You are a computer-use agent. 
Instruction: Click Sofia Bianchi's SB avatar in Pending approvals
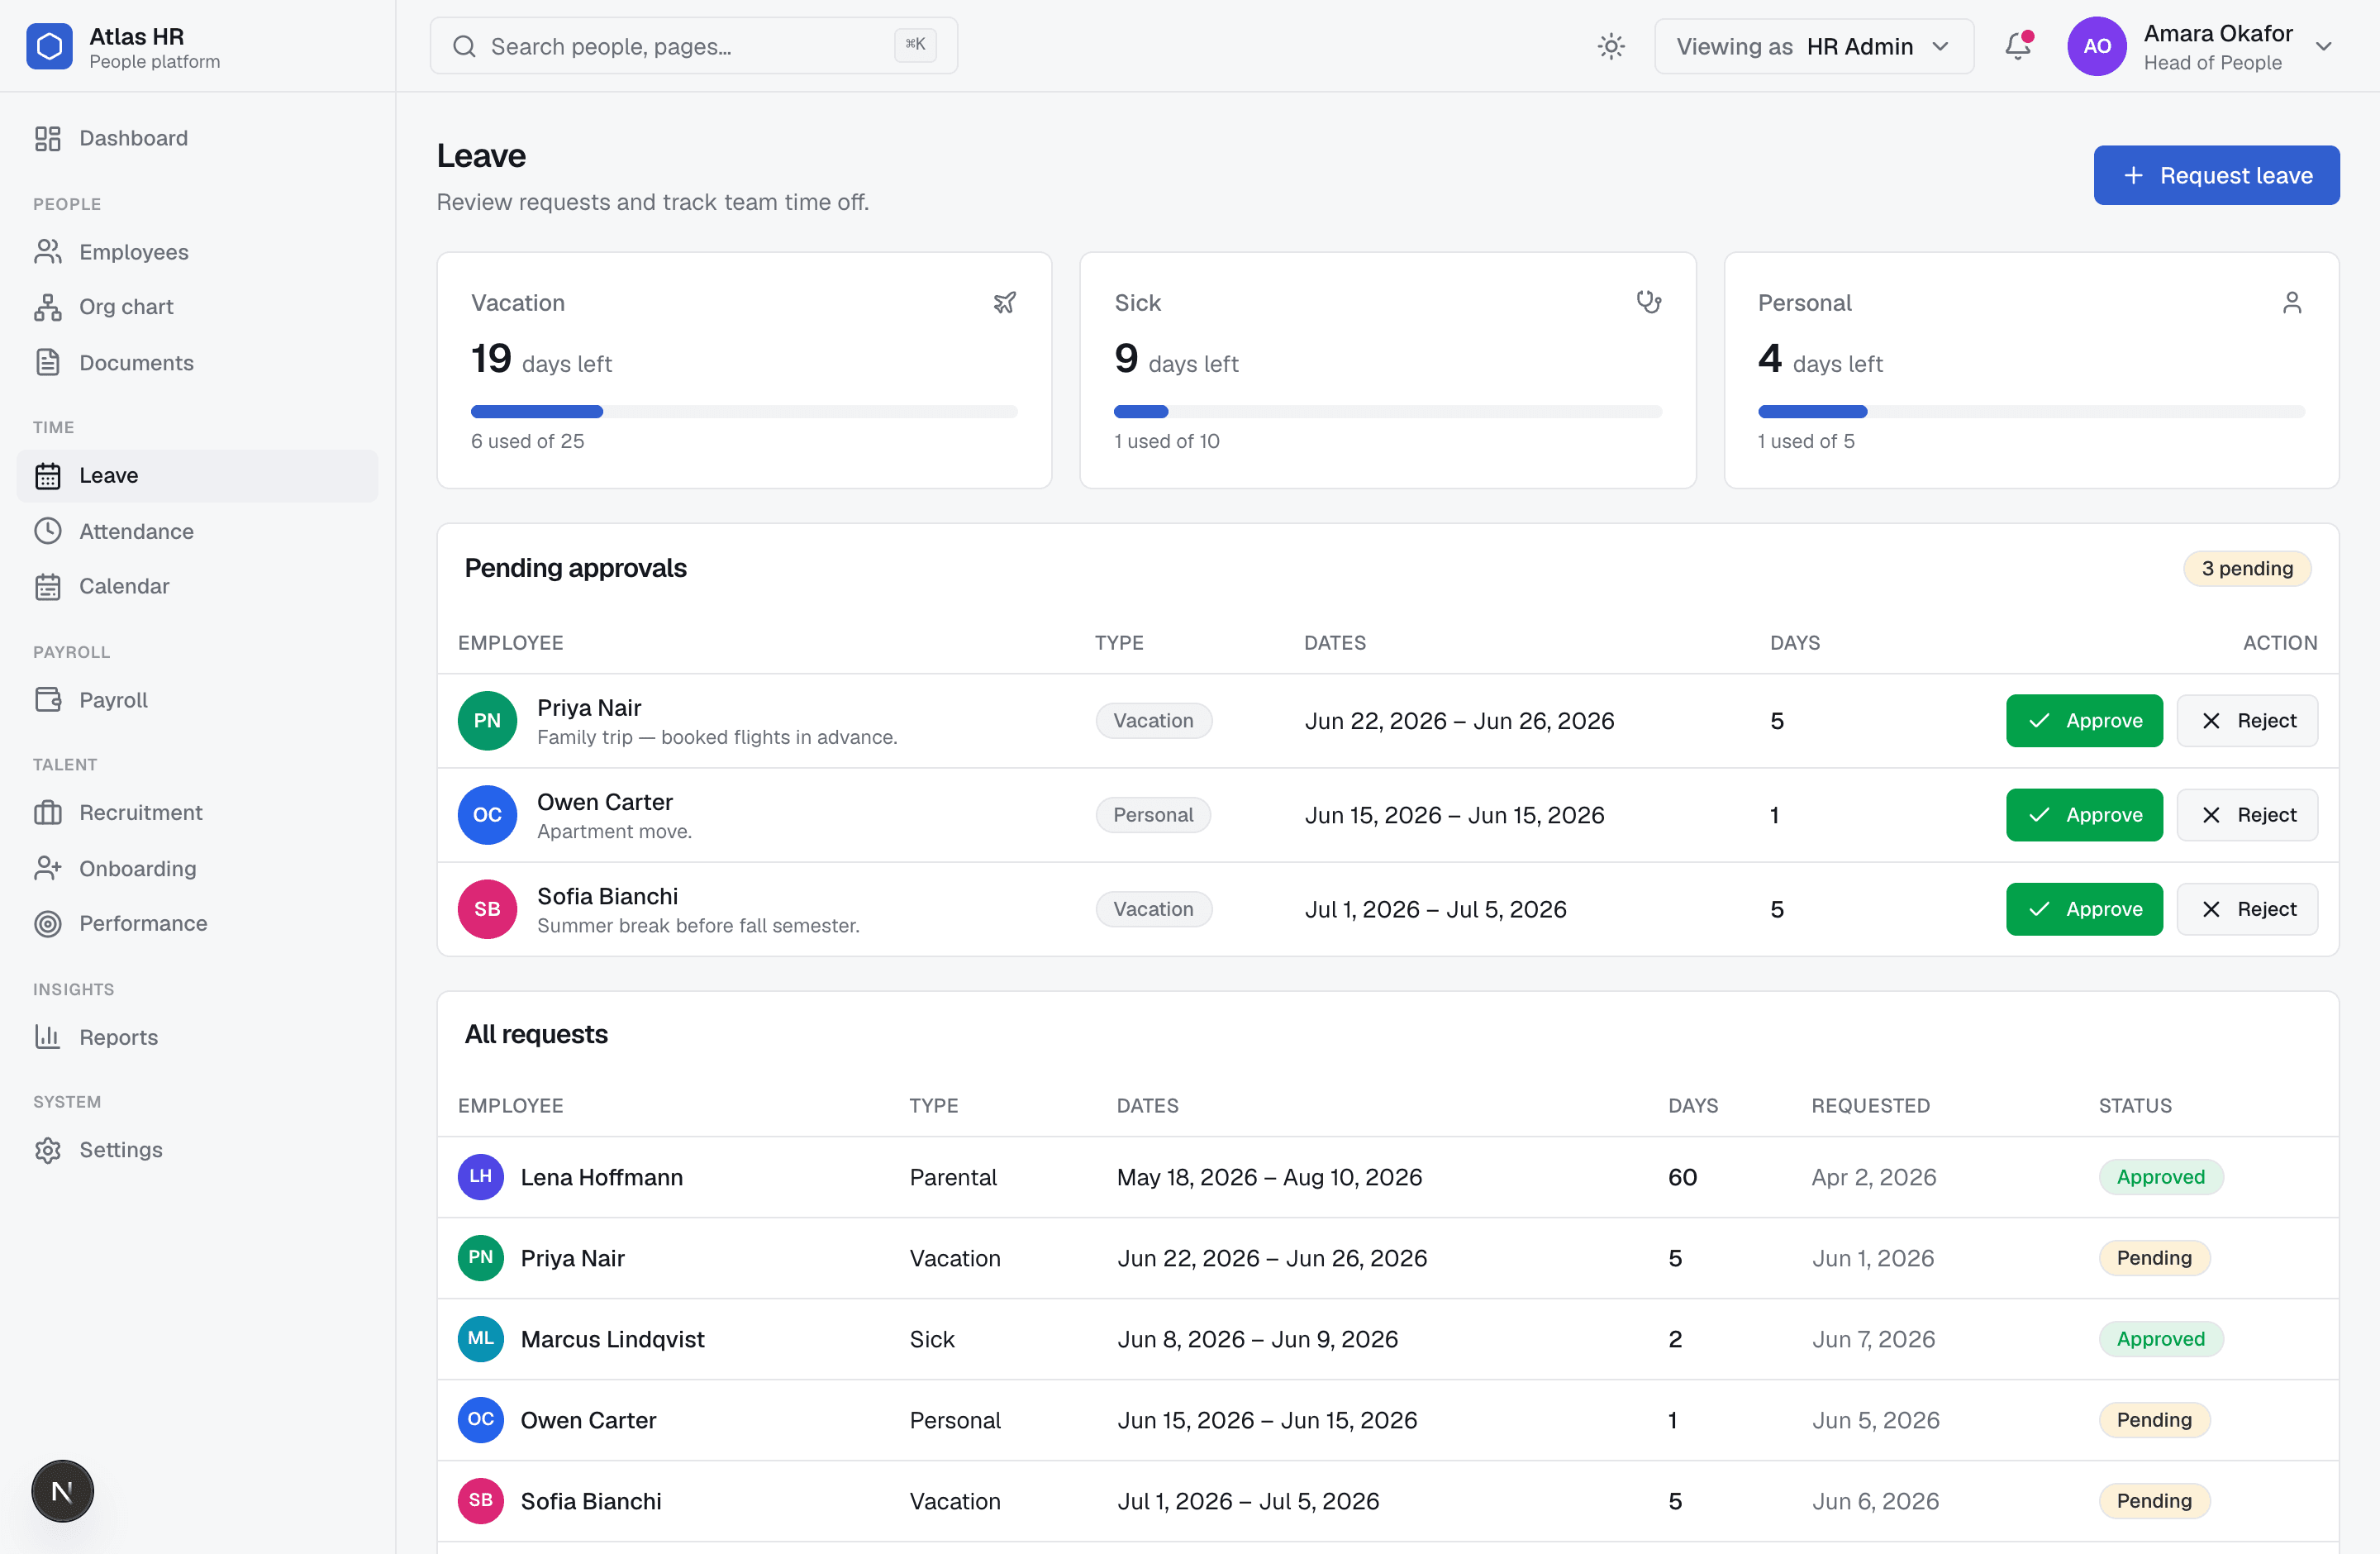[487, 909]
